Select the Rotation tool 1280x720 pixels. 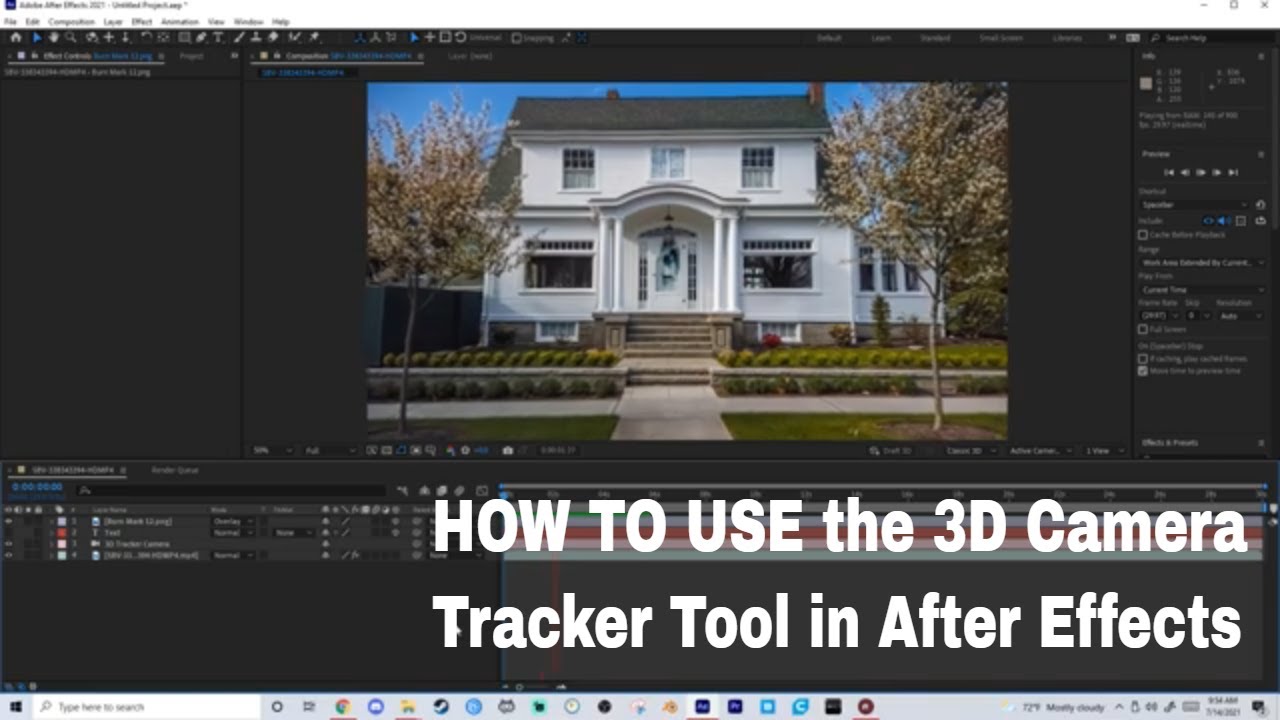pyautogui.click(x=147, y=38)
